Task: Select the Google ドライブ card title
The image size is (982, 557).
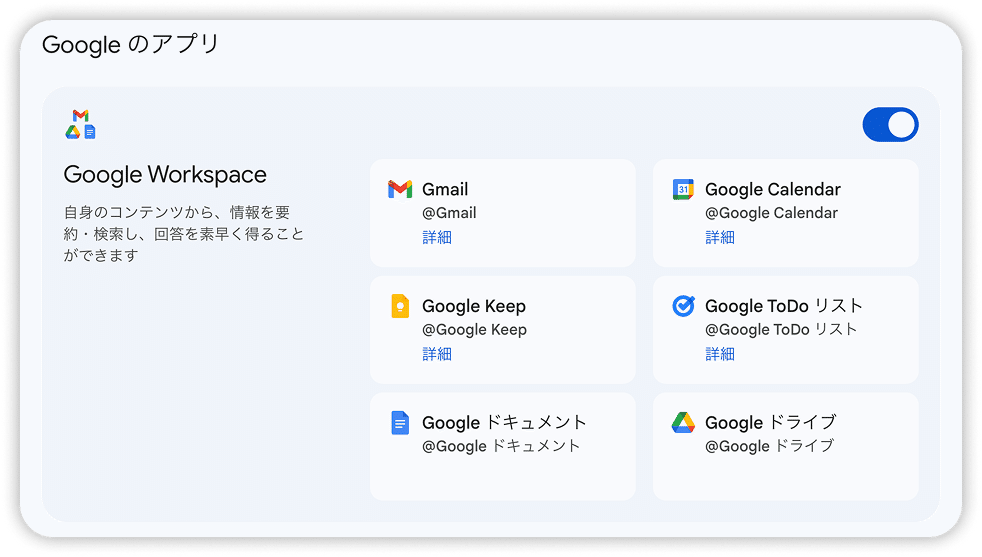Action: tap(770, 423)
